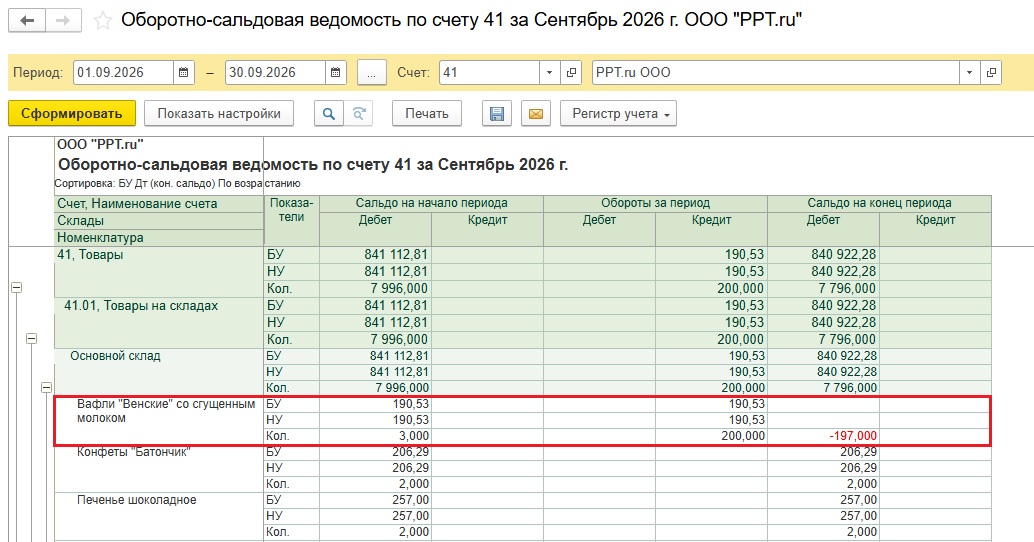Go back with the left arrow button
1034x542 pixels.
(27, 20)
